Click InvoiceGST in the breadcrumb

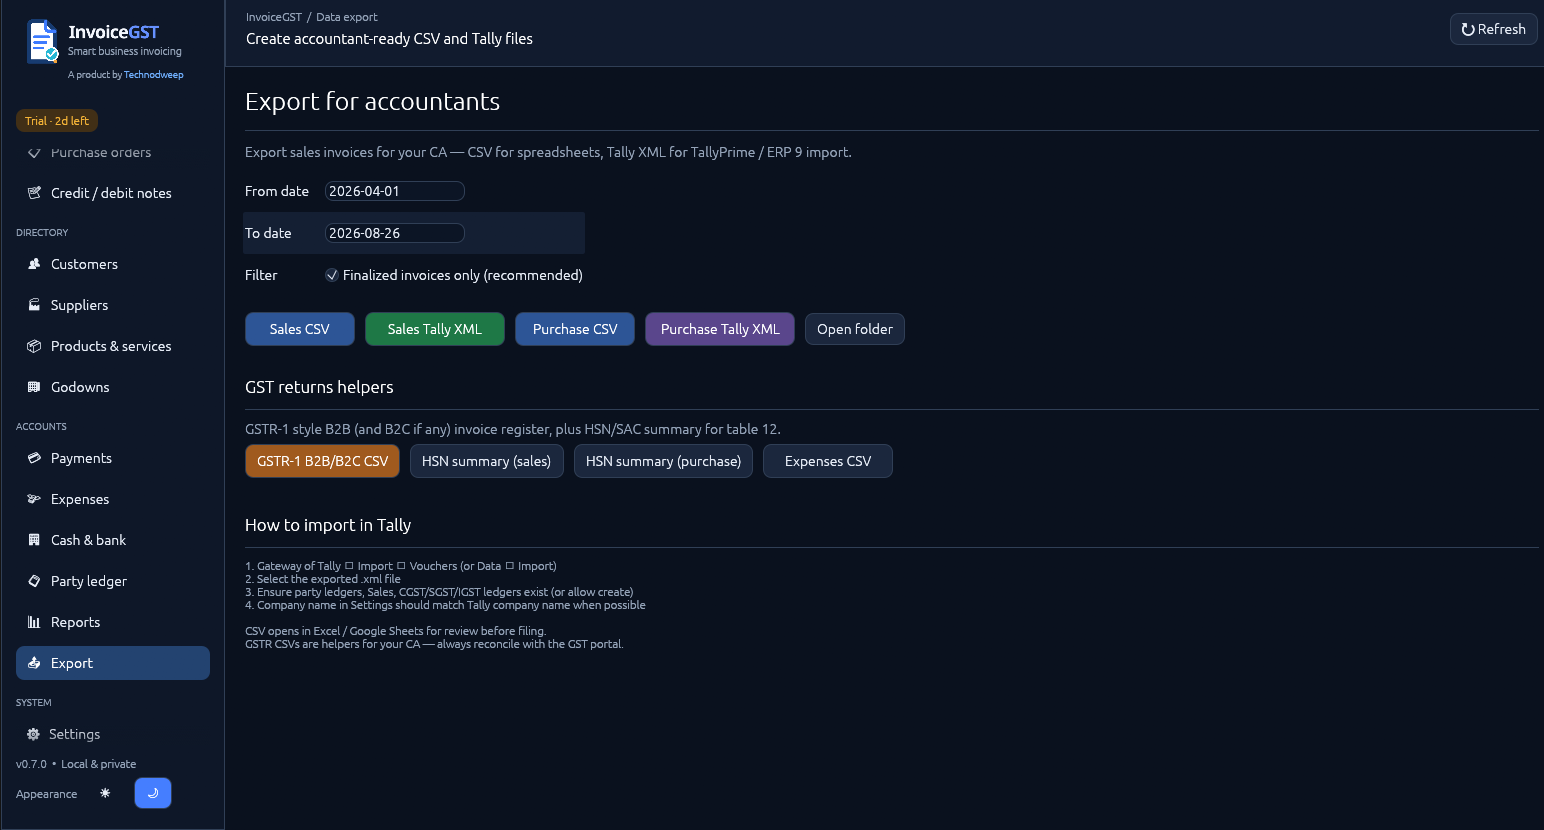(x=274, y=17)
